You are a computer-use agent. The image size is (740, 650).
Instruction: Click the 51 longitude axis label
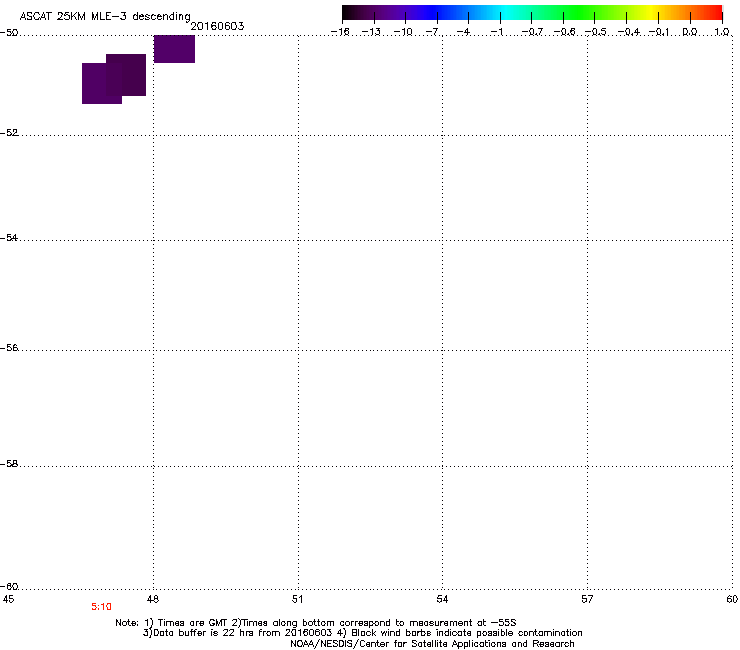(x=297, y=599)
